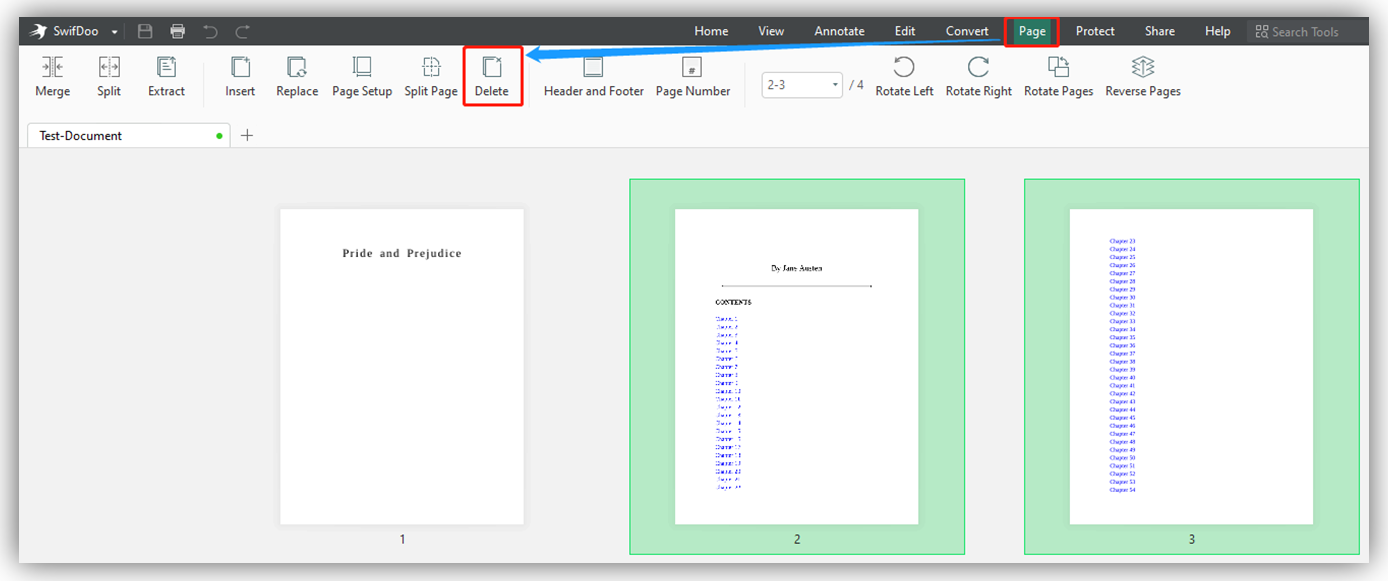
Task: Click Reverse Pages
Action: coord(1143,77)
